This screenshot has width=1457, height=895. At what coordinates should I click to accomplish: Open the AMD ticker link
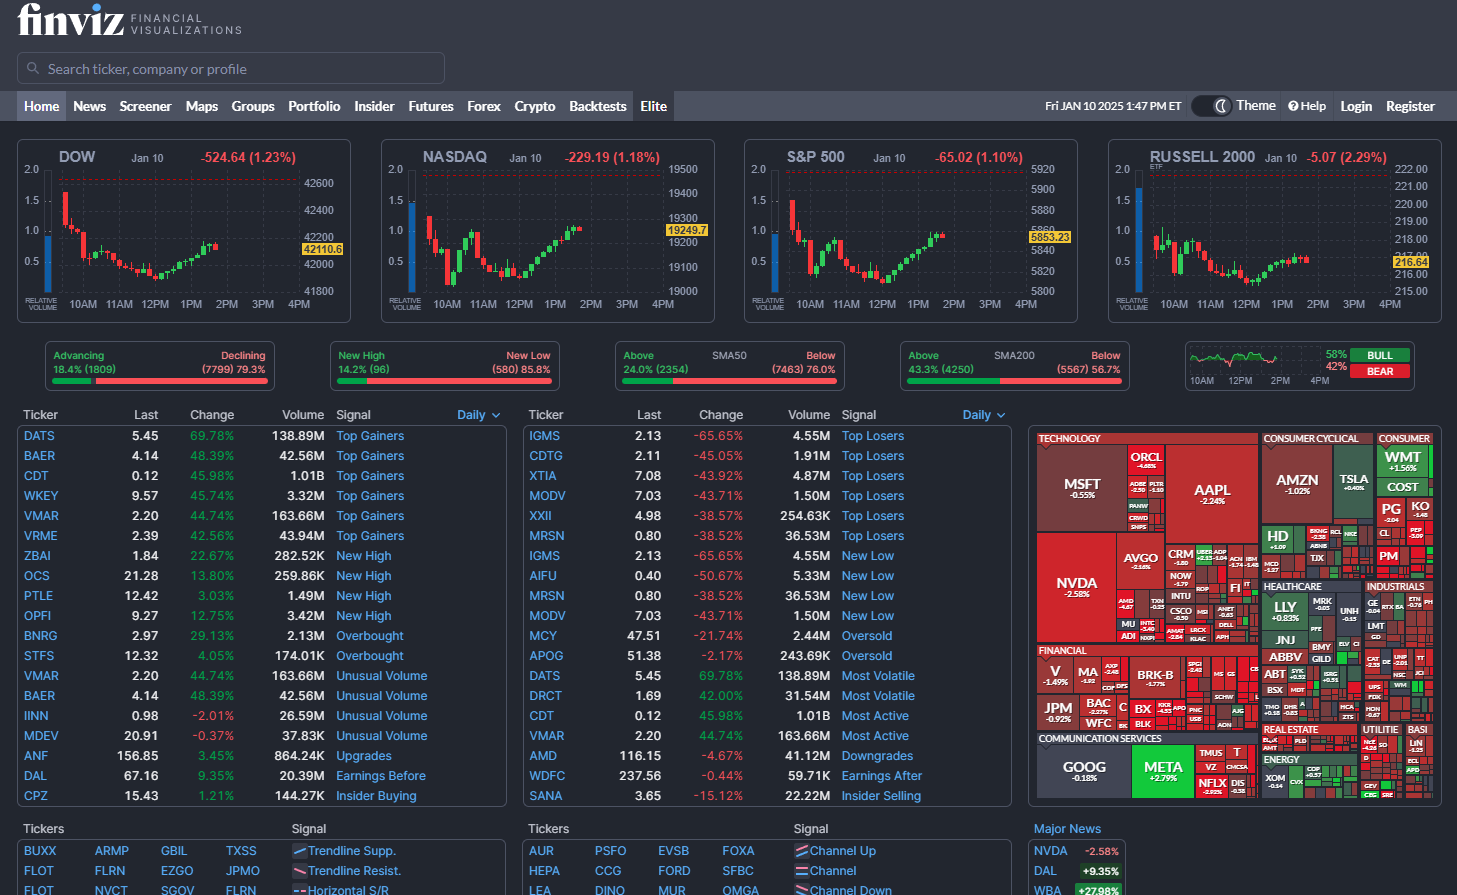click(543, 756)
